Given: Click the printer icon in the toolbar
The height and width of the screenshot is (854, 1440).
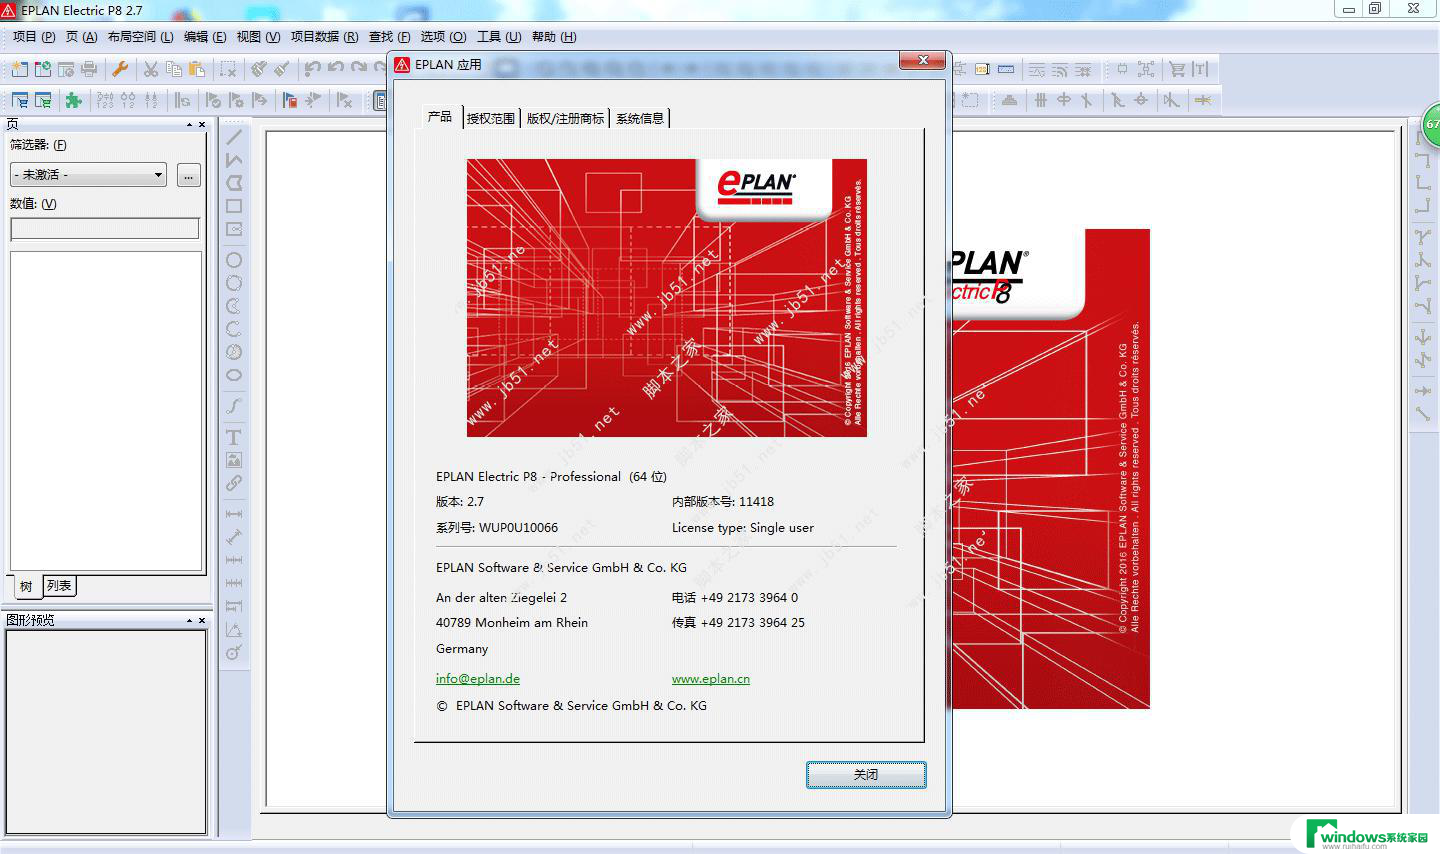Looking at the screenshot, I should (x=89, y=69).
